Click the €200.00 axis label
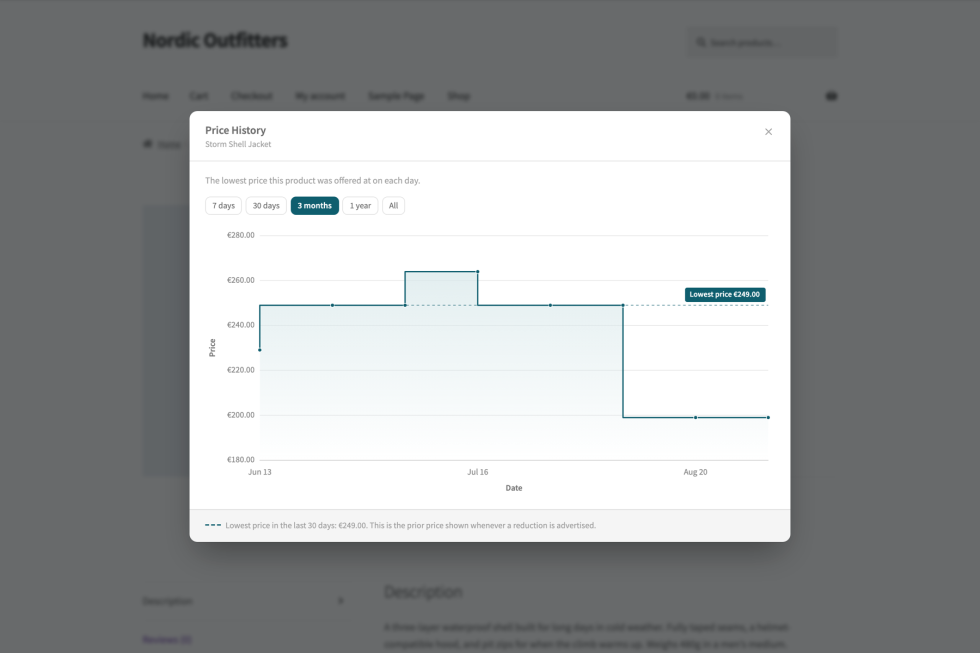 (x=241, y=415)
